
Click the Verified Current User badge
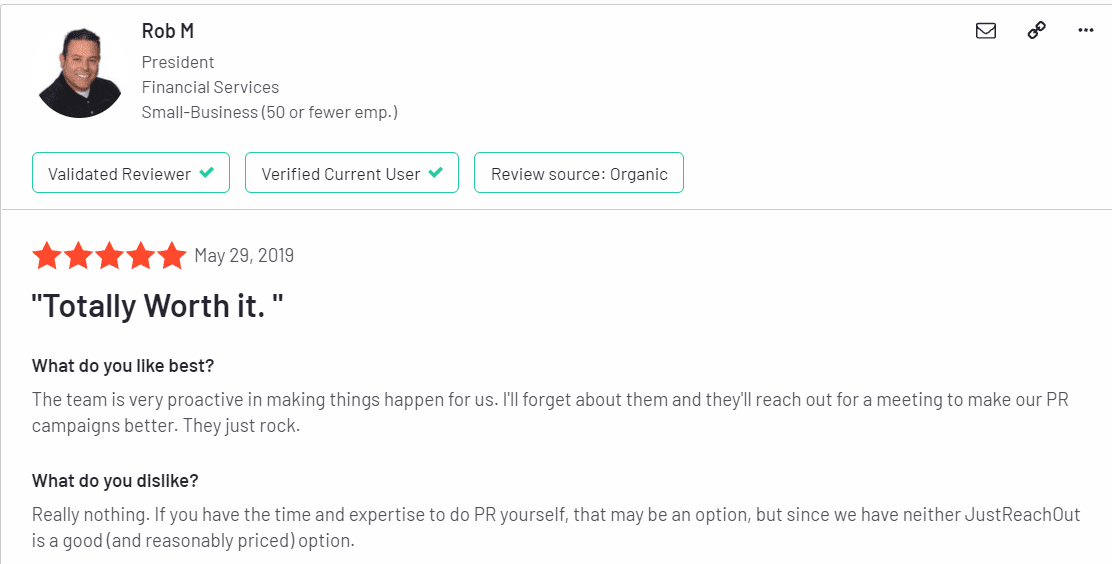point(352,172)
